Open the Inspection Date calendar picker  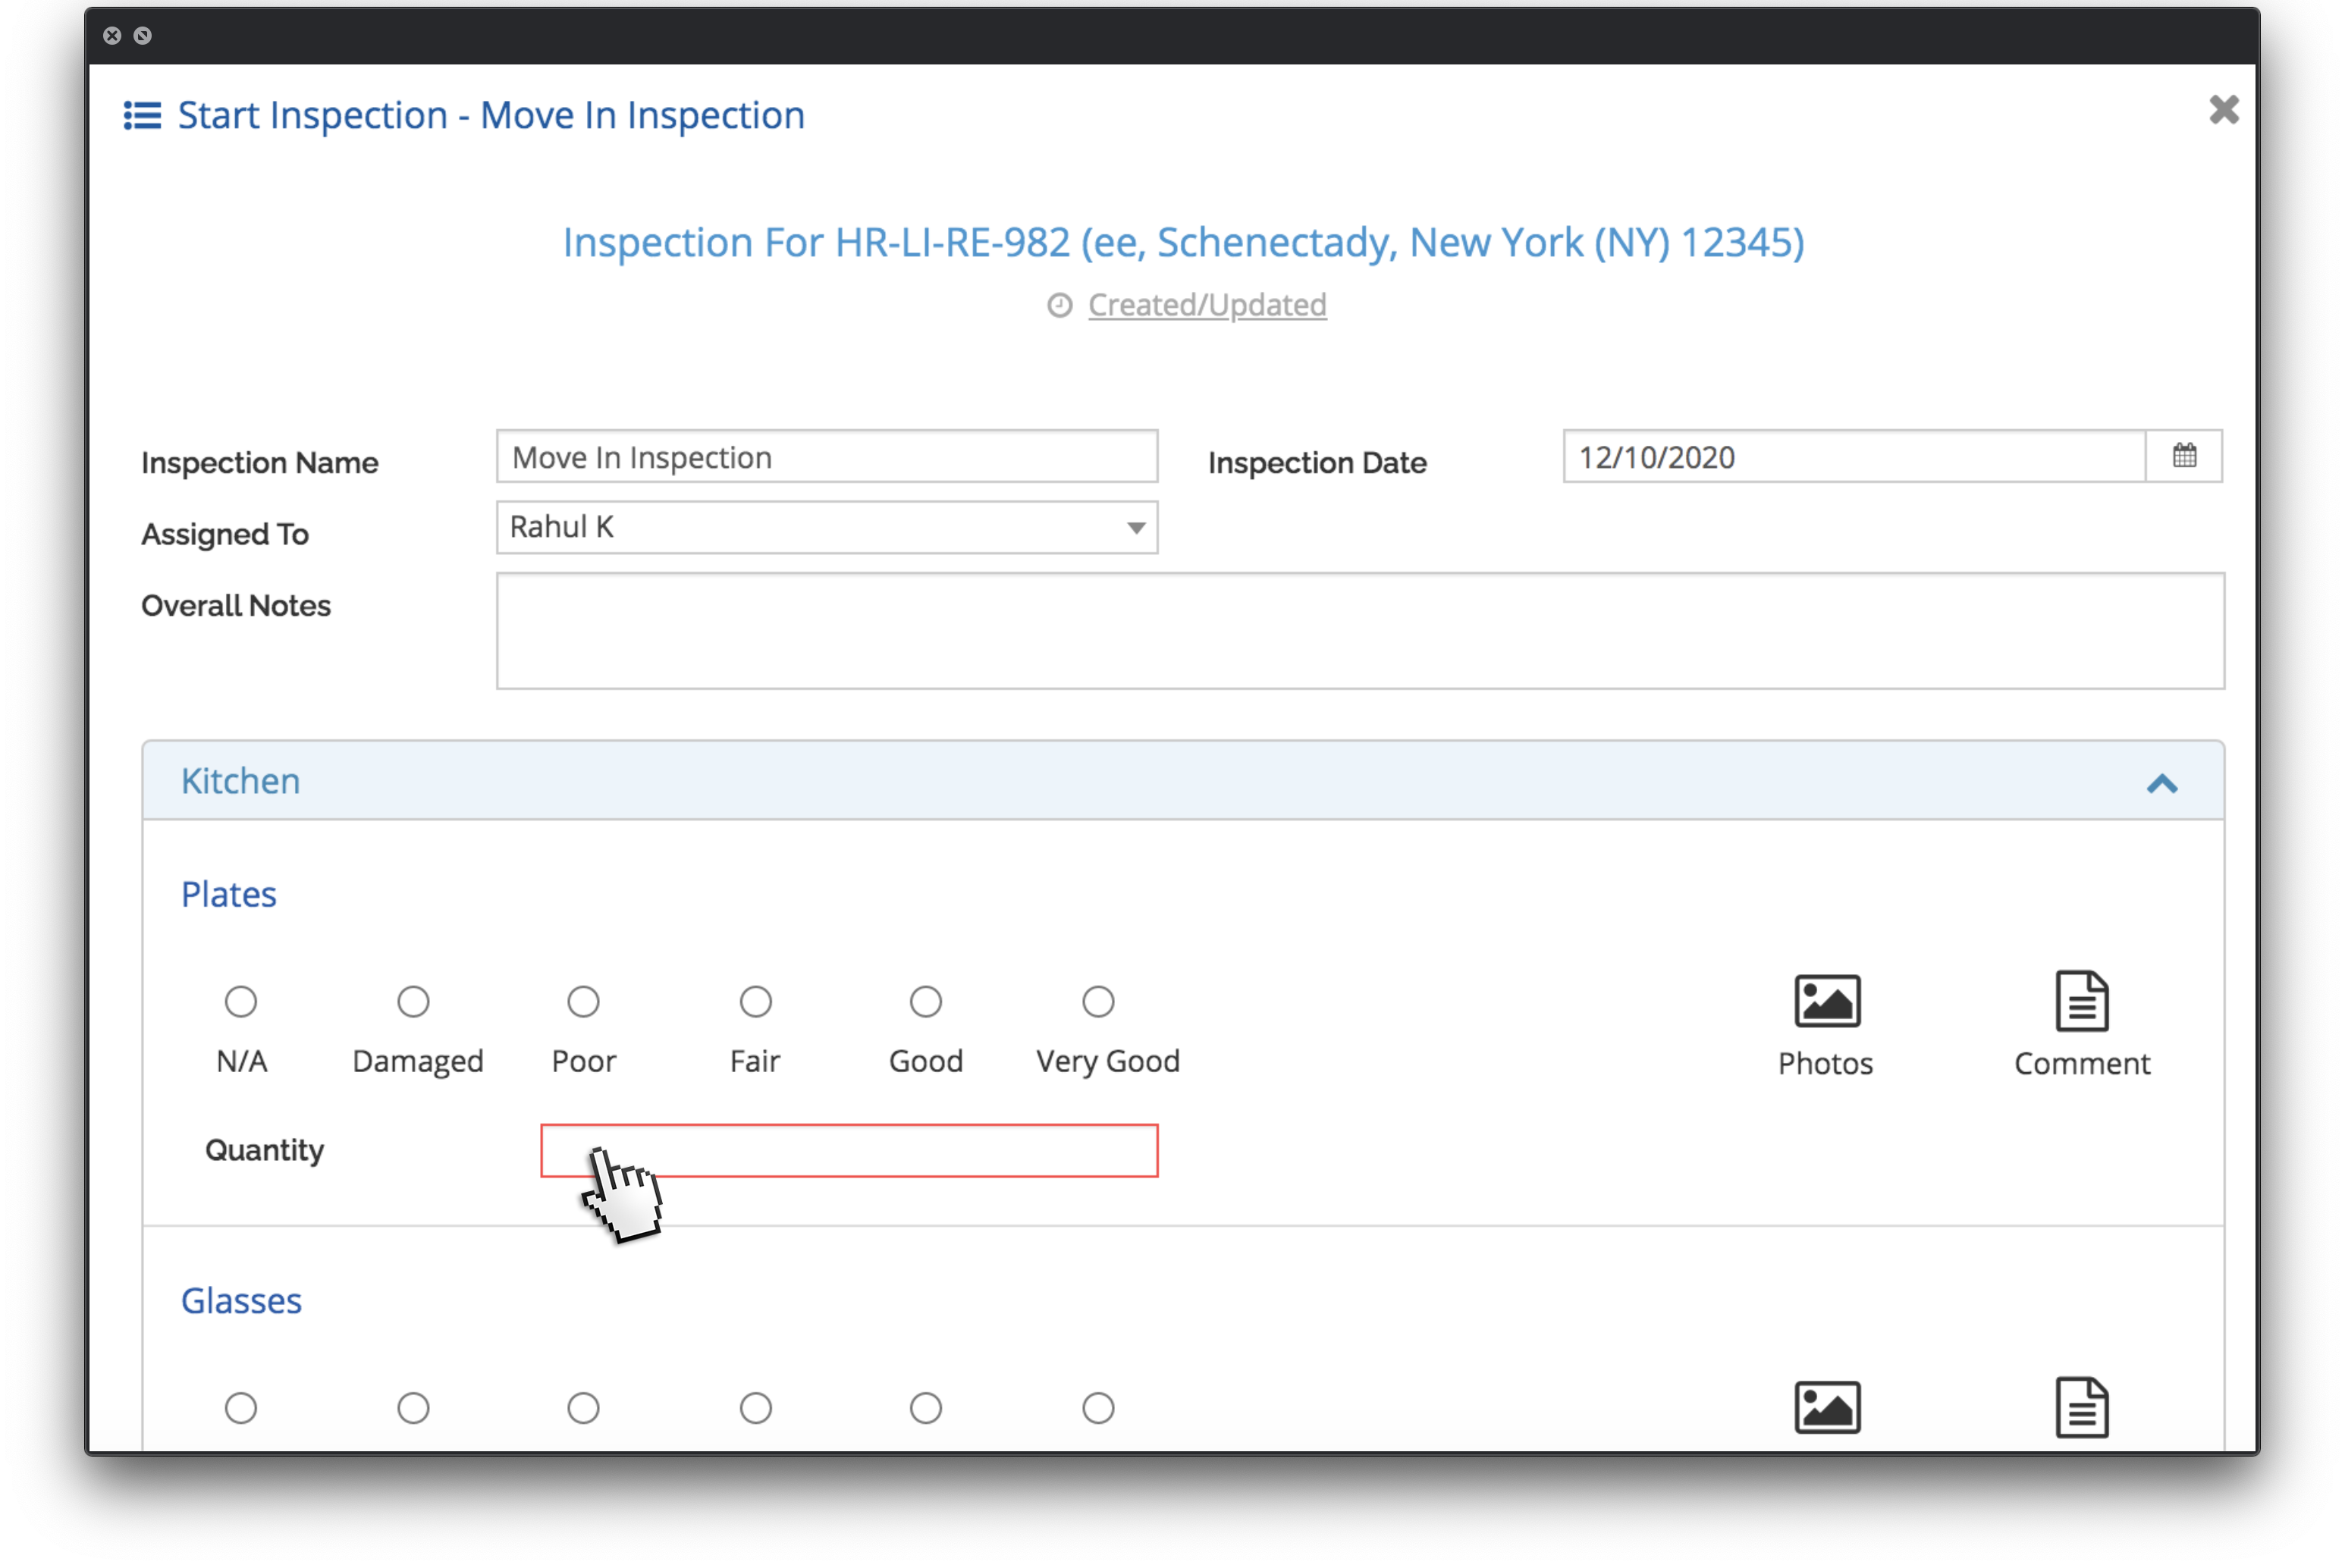pos(2184,457)
